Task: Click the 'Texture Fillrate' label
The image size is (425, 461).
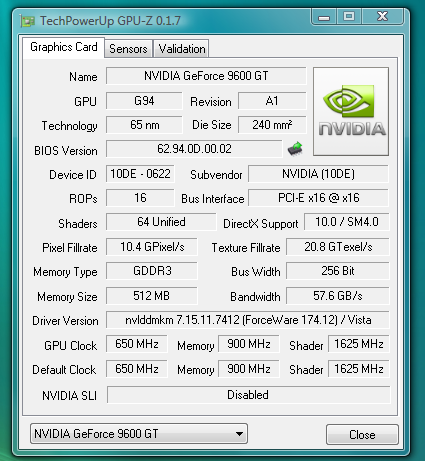Action: click(x=246, y=248)
